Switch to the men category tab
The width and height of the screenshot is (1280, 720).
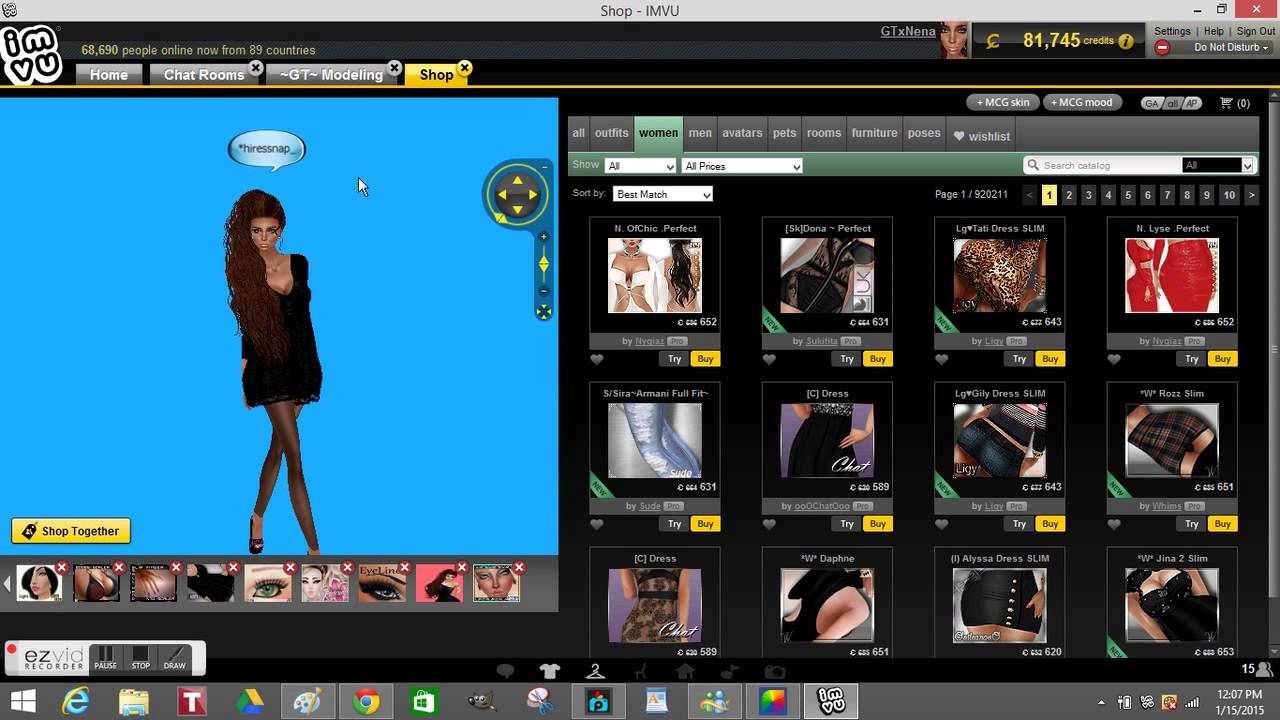[x=700, y=133]
